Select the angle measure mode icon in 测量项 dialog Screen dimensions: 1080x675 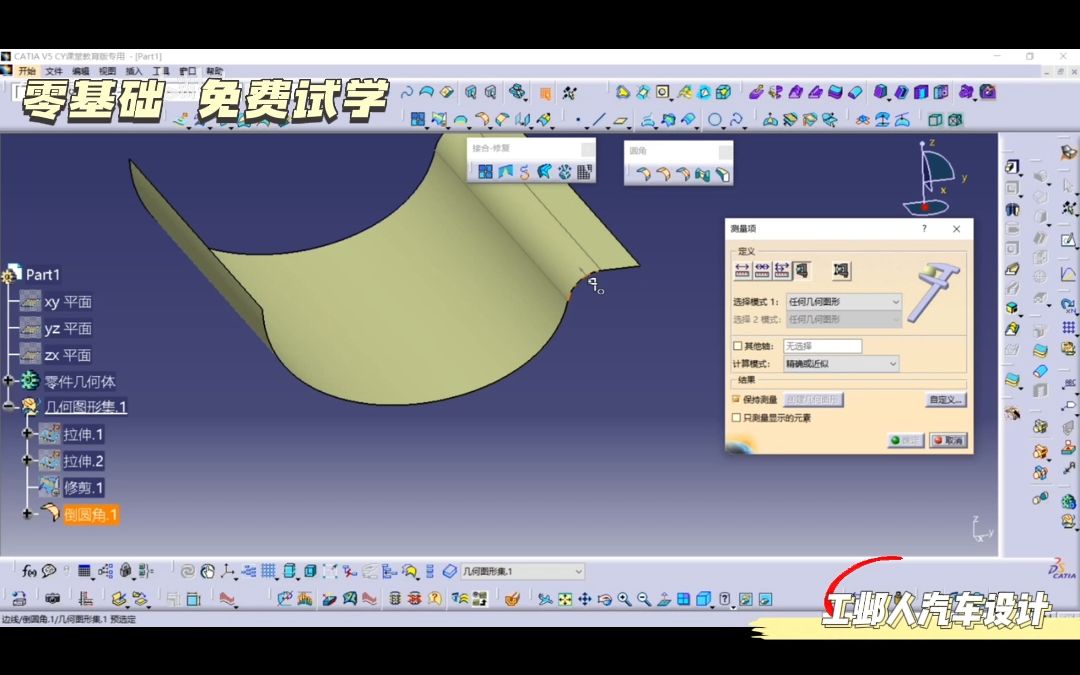[781, 270]
